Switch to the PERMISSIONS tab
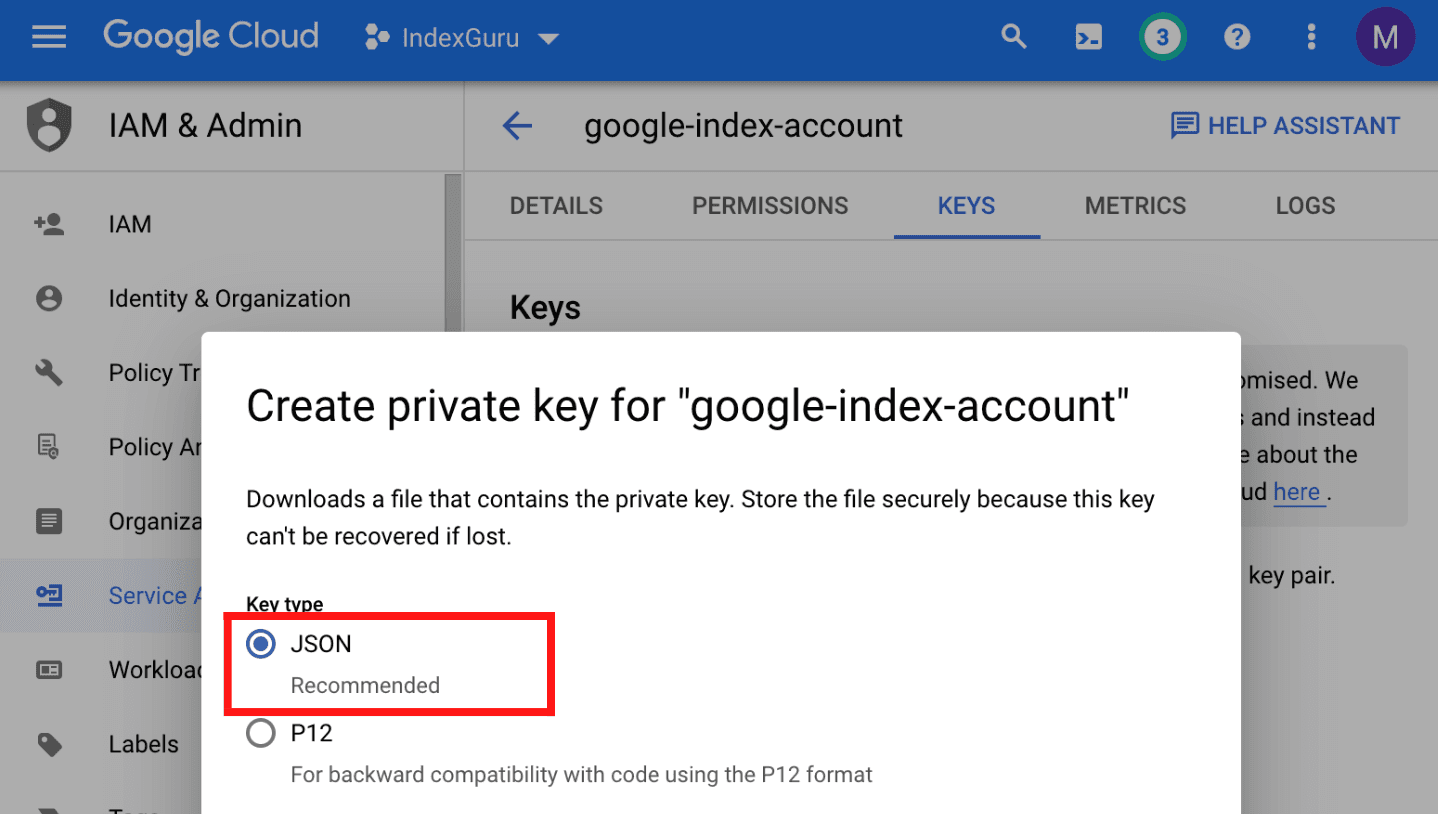Screen dimensions: 1438x814 (770, 206)
